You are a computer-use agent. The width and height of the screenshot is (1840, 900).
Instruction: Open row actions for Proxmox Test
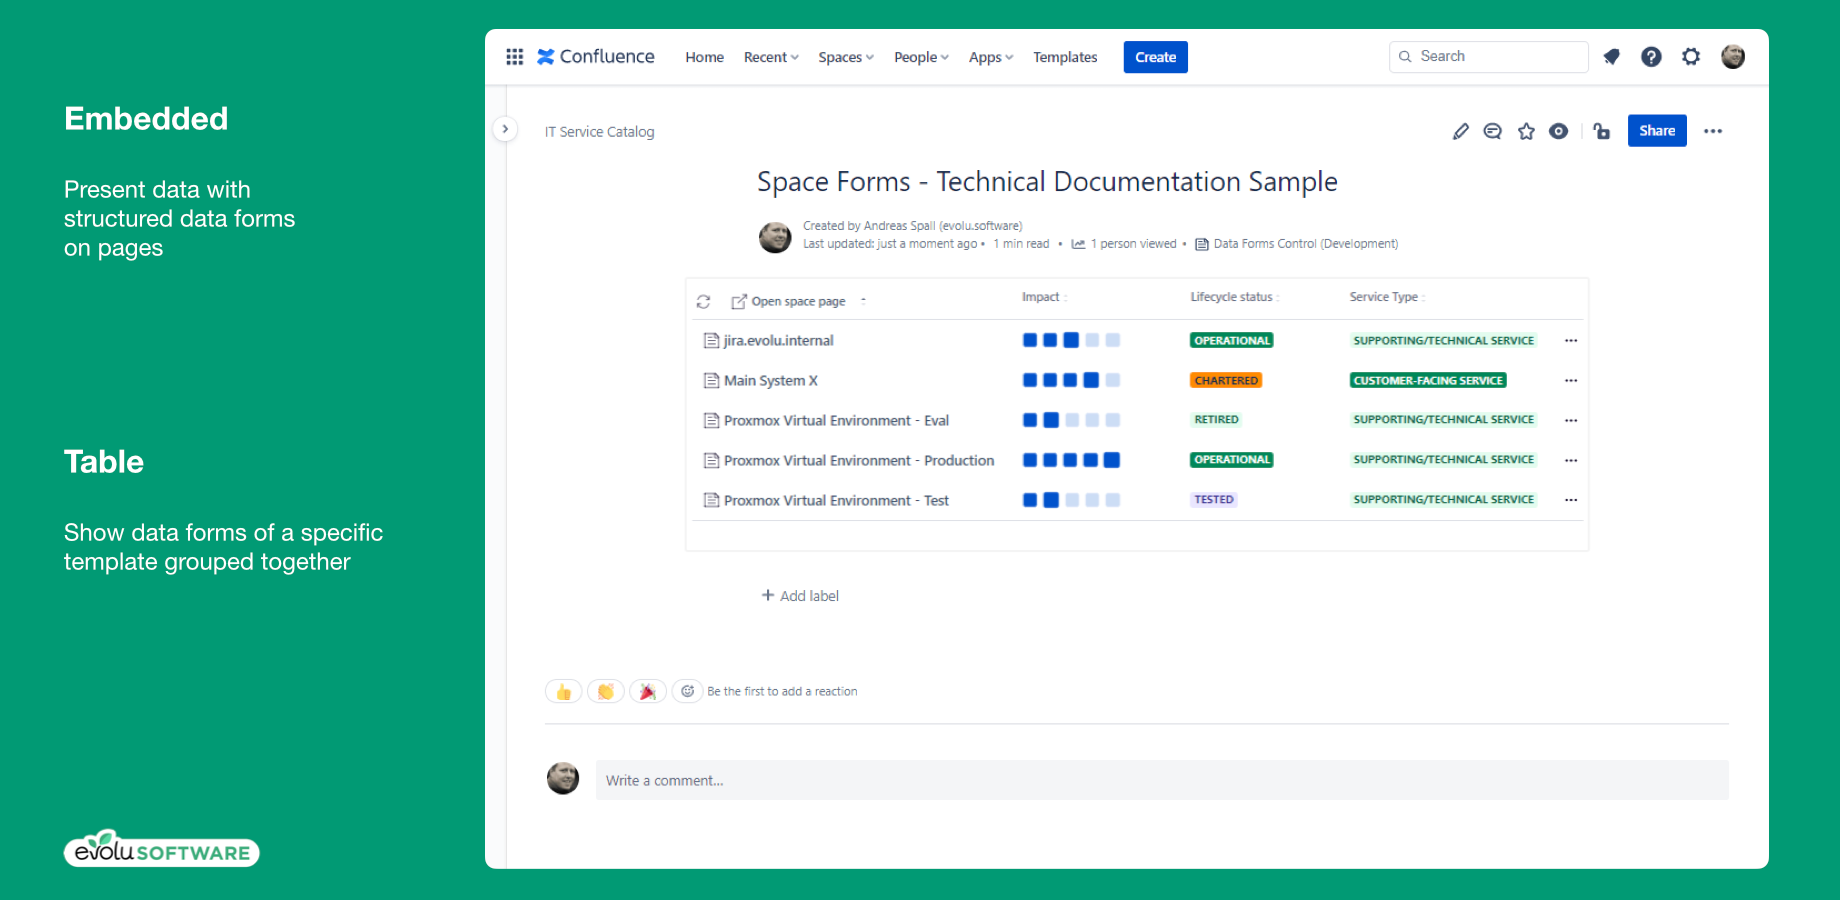[1571, 500]
